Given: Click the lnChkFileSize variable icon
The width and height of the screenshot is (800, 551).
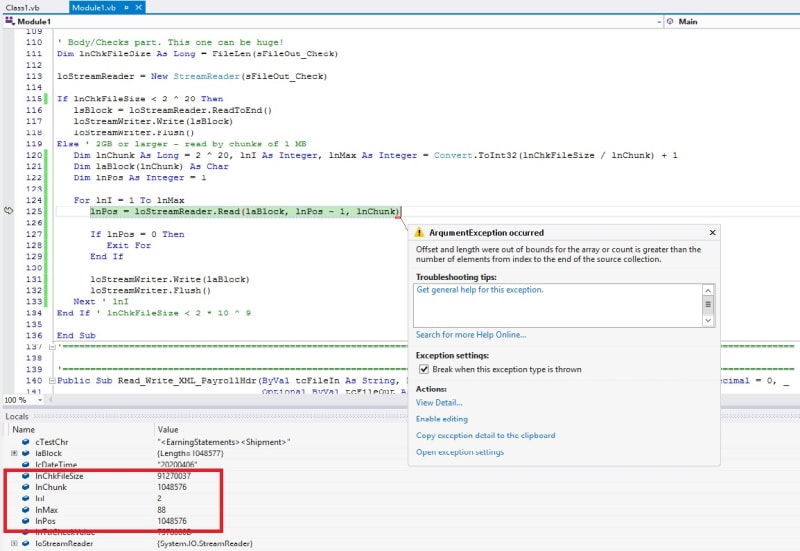Looking at the screenshot, I should [x=26, y=476].
